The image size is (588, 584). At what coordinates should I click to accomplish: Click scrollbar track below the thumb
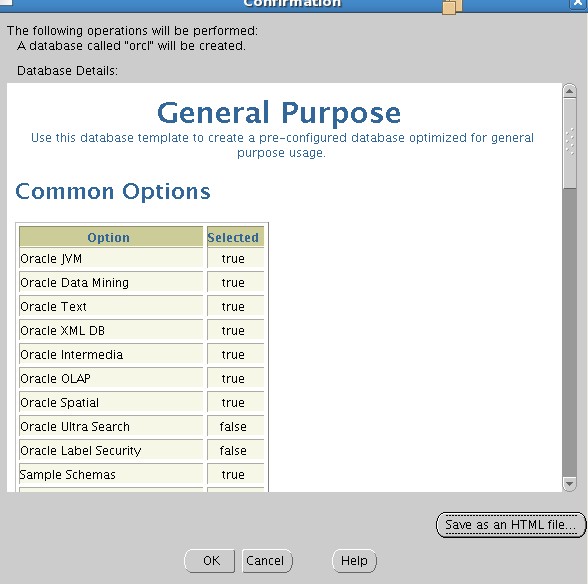tap(569, 332)
